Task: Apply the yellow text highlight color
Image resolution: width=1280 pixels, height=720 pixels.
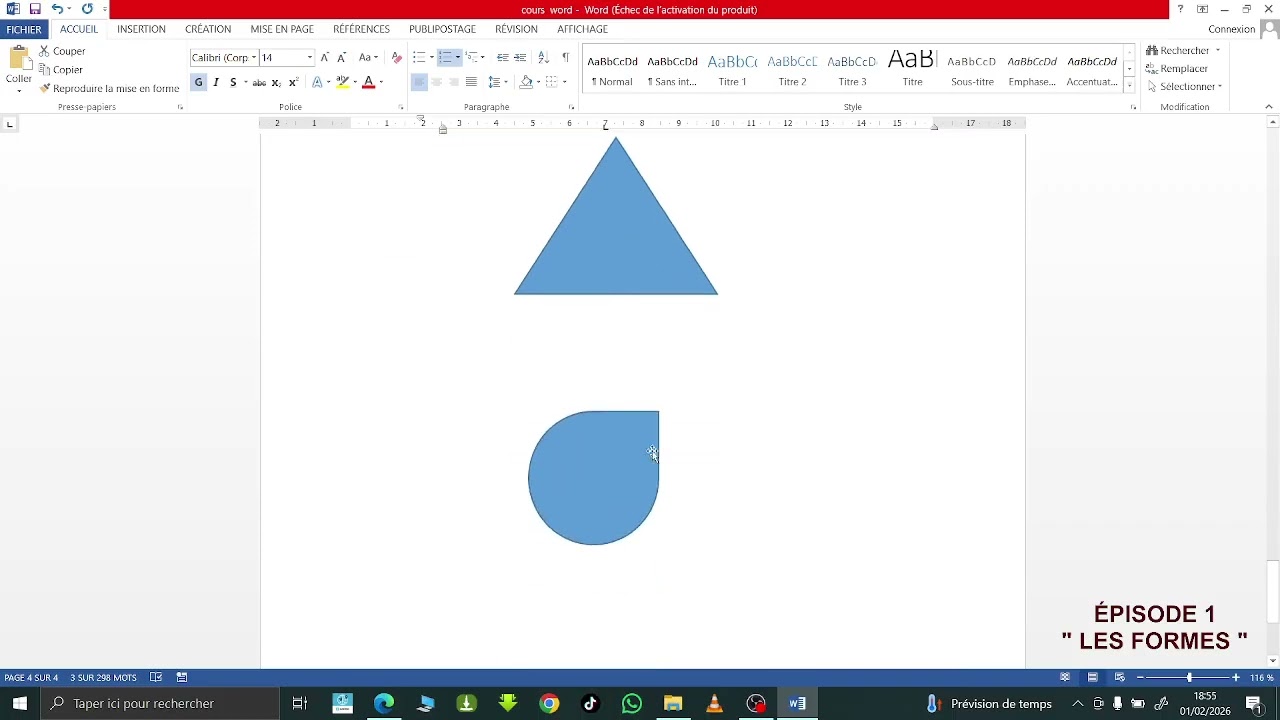Action: pyautogui.click(x=343, y=82)
